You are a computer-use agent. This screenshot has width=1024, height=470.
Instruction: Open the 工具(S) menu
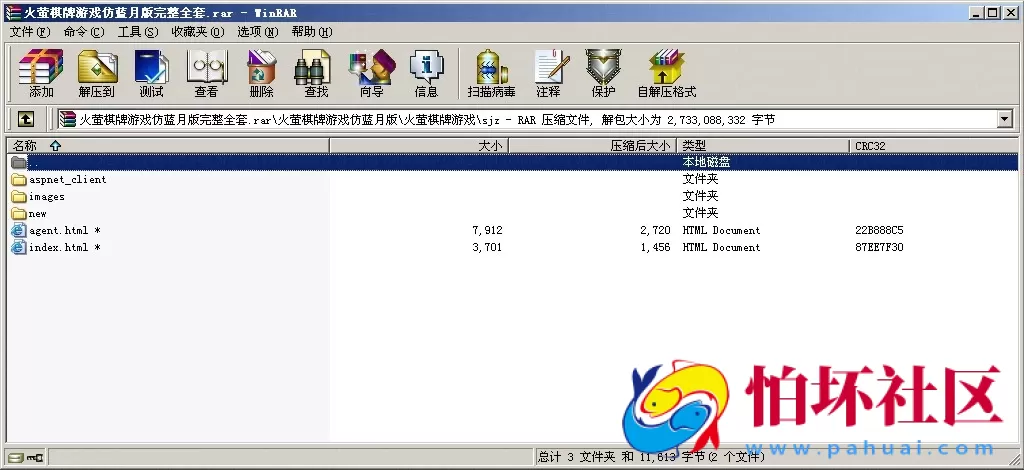138,31
